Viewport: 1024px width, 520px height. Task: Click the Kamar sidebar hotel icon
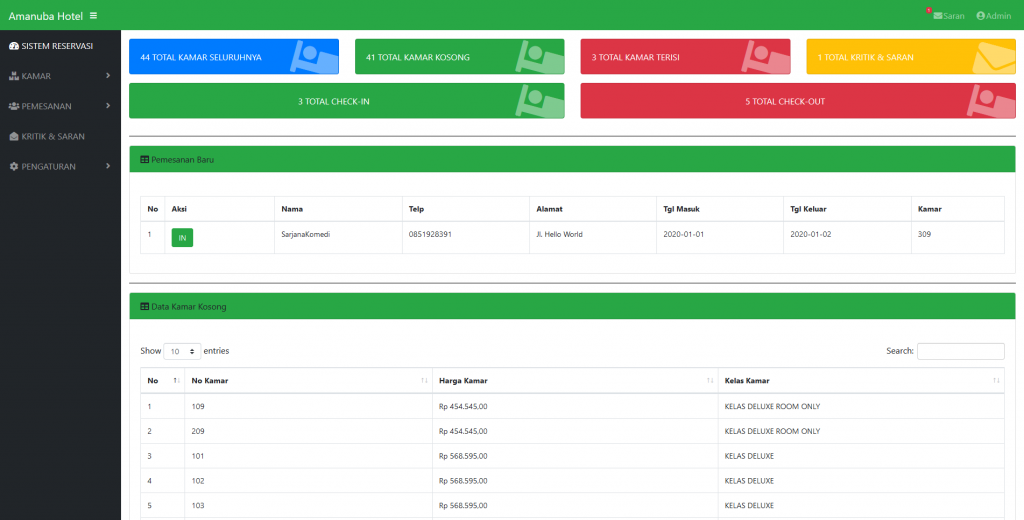14,76
